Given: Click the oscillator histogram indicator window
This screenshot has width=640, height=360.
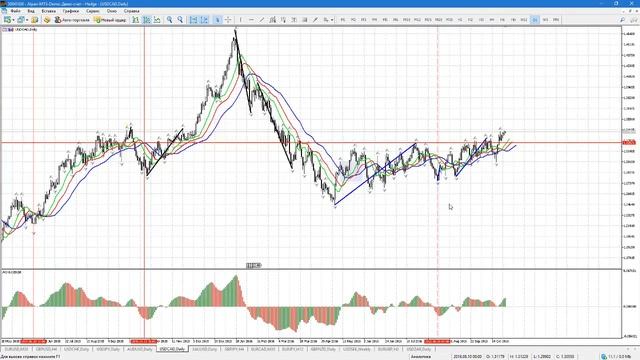Looking at the screenshot, I should point(311,304).
